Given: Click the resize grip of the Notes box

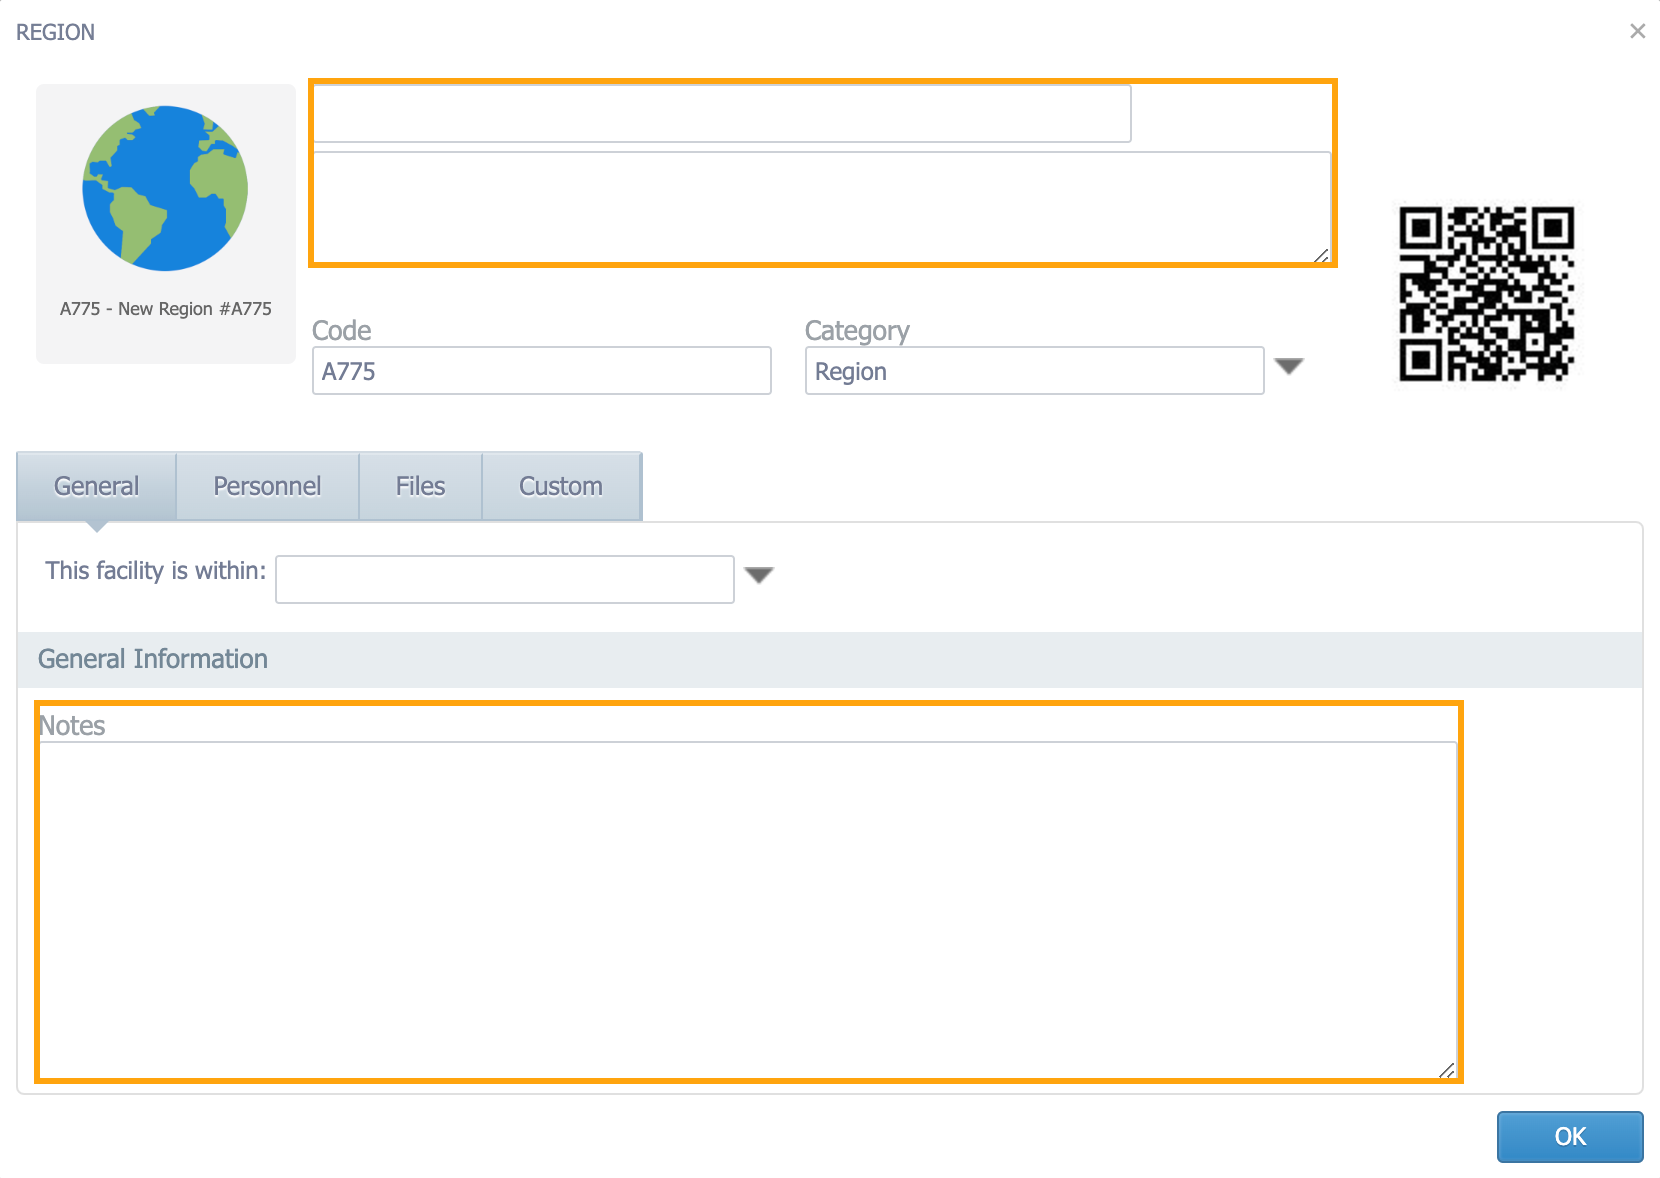Looking at the screenshot, I should 1446,1070.
